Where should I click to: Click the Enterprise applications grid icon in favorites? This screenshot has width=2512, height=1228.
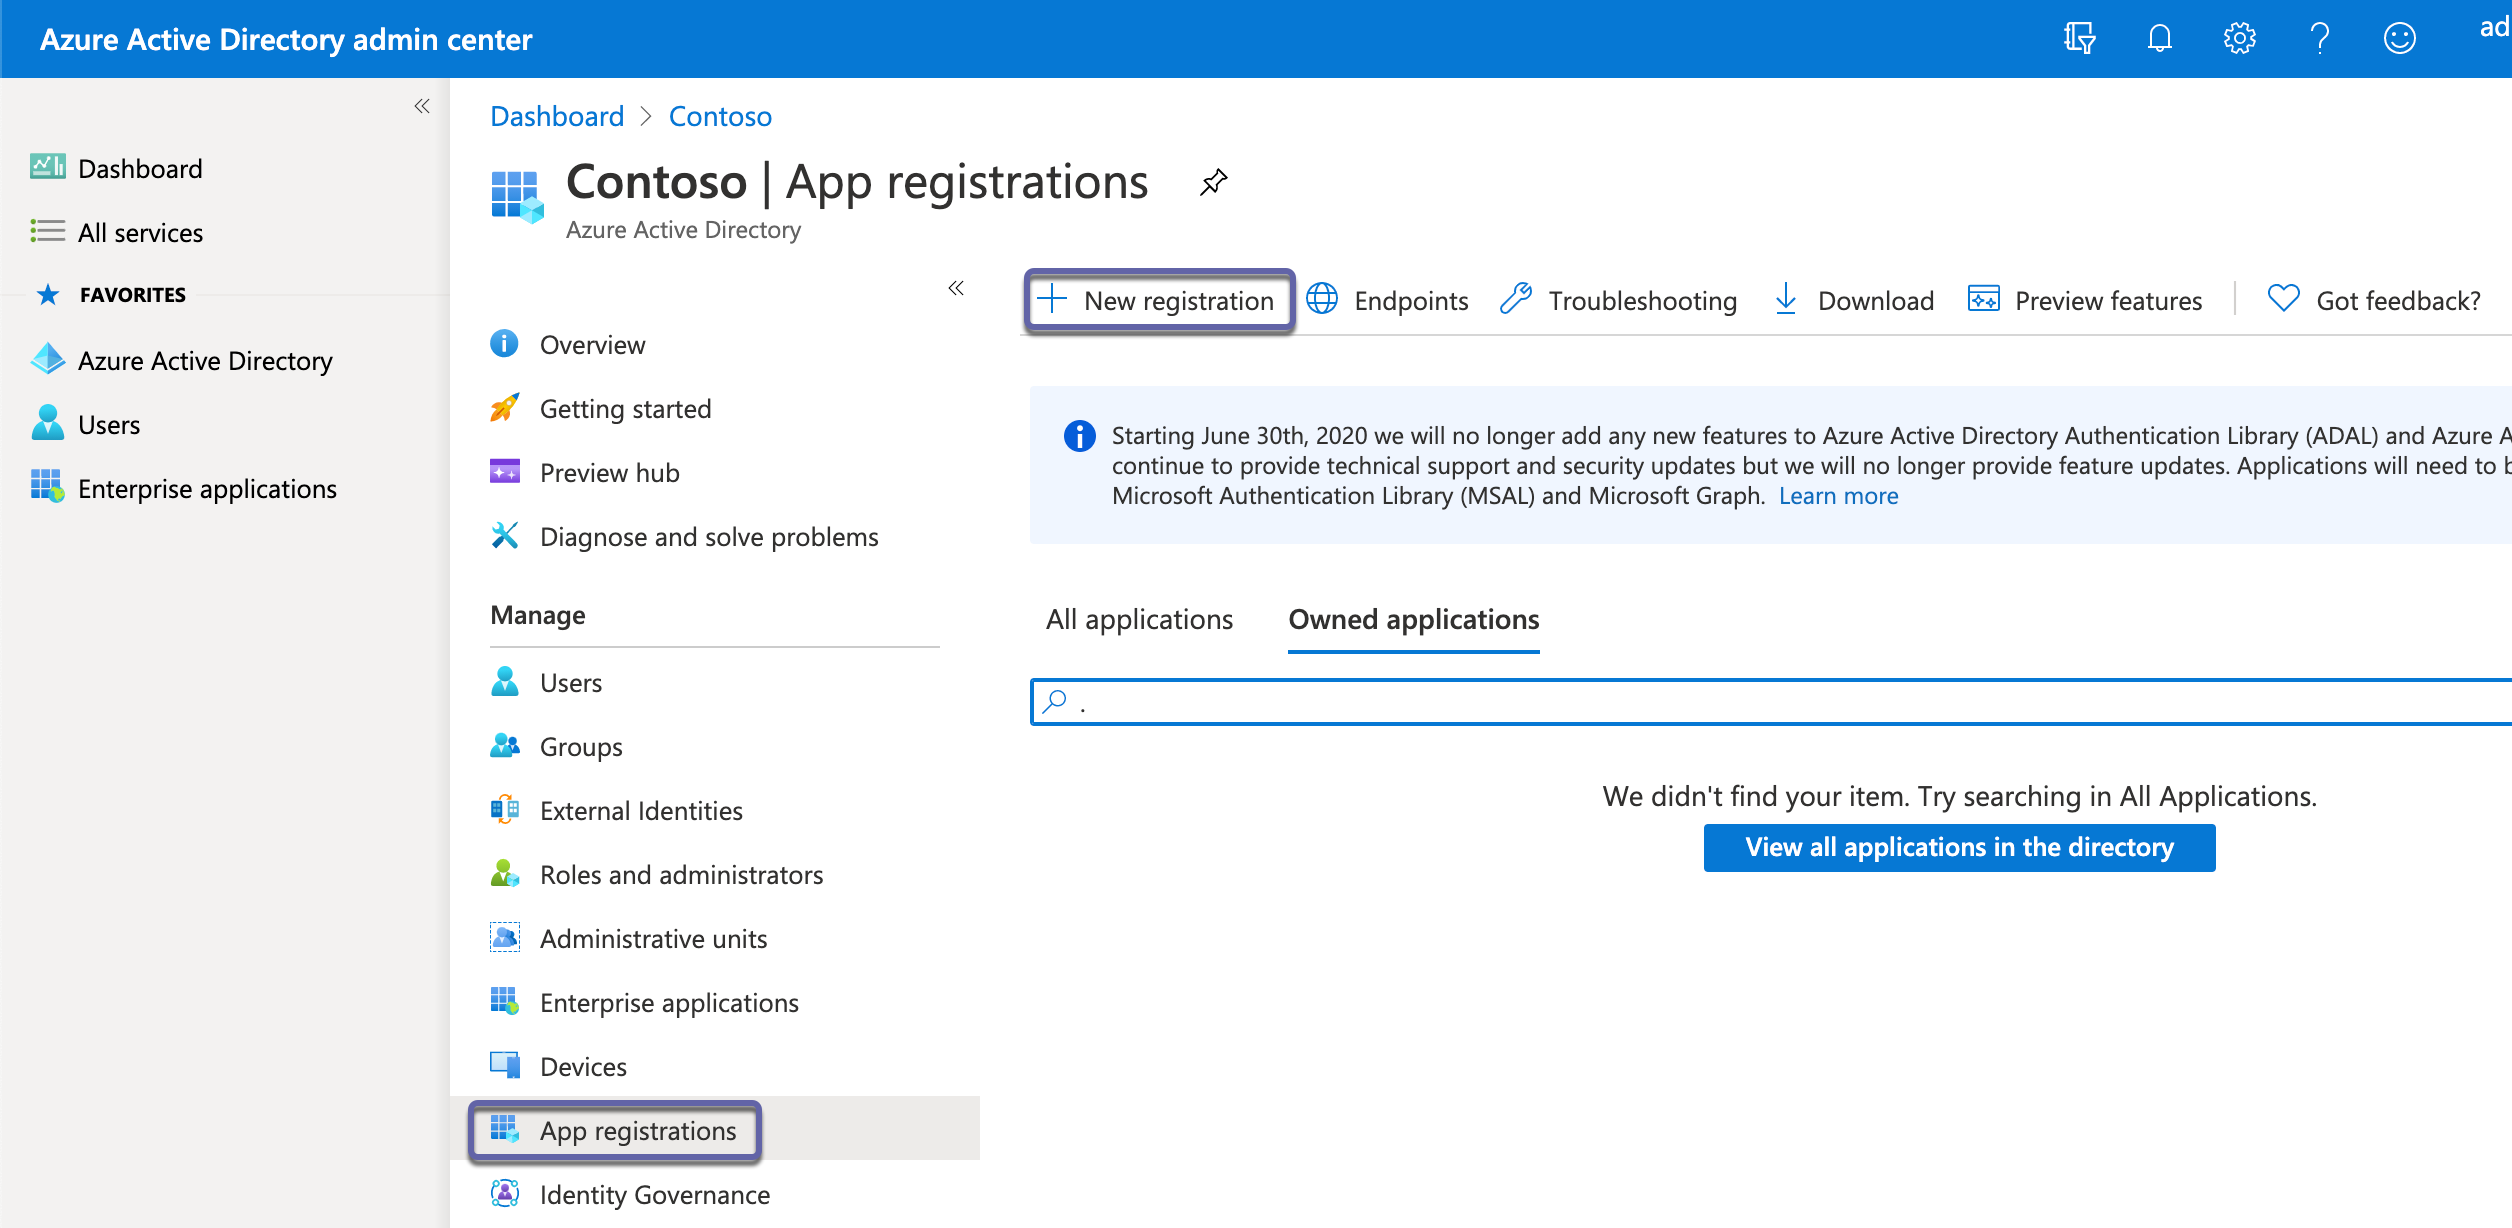pyautogui.click(x=47, y=487)
